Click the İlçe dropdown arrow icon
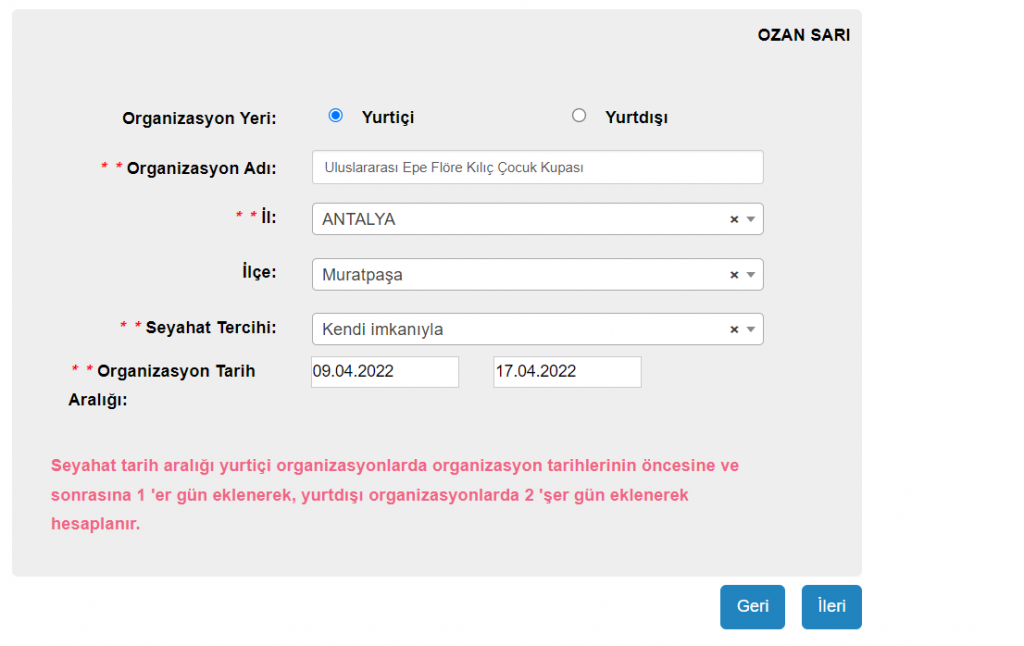The width and height of the screenshot is (1024, 646). point(751,275)
